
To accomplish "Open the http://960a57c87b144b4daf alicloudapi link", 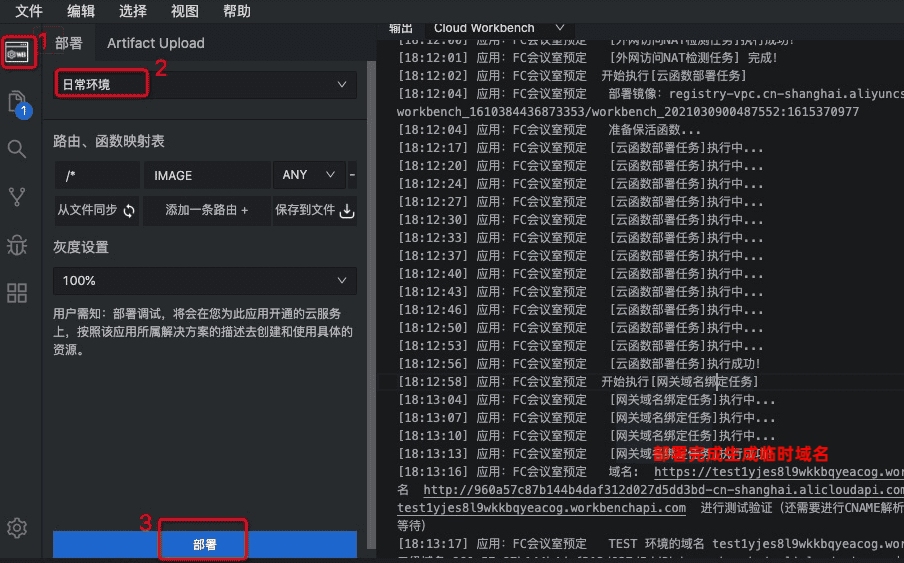I will pos(664,490).
